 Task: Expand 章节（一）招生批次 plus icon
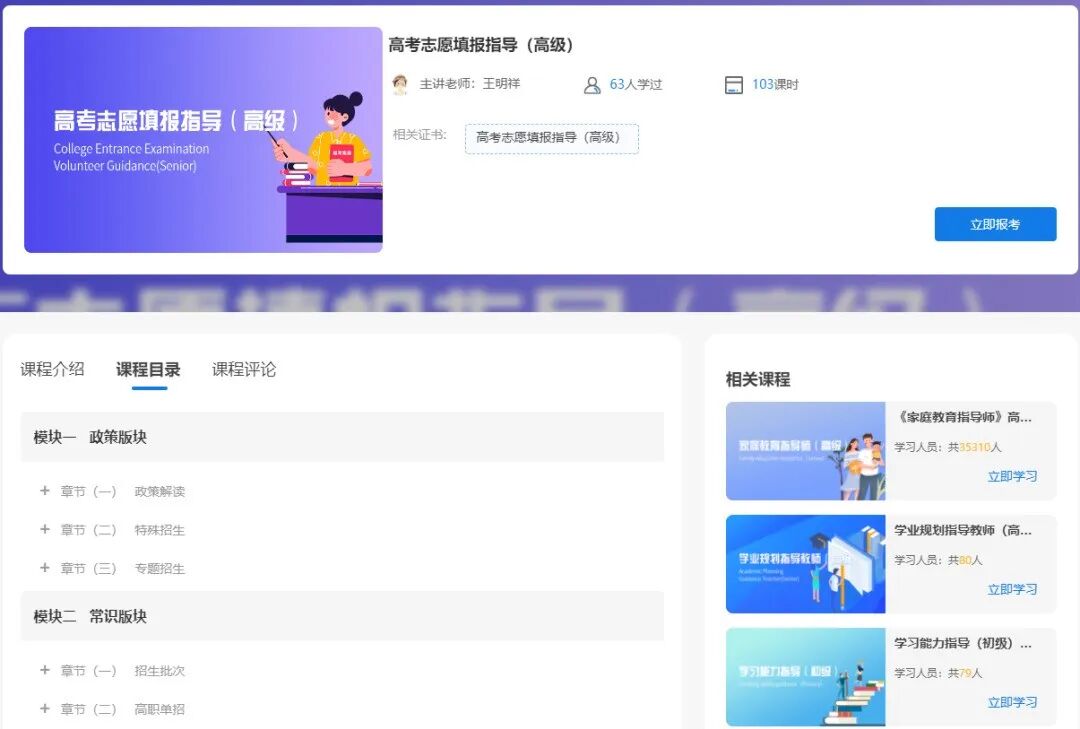[44, 670]
